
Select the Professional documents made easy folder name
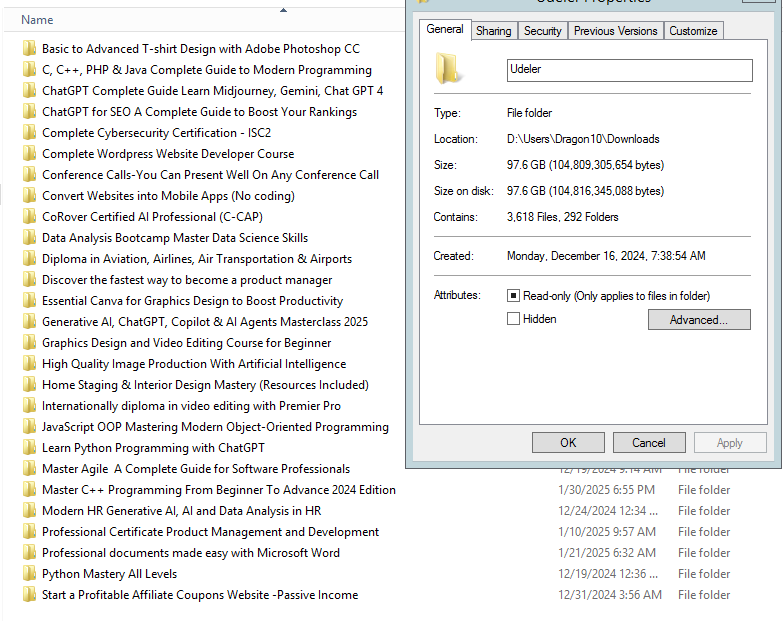(x=191, y=553)
